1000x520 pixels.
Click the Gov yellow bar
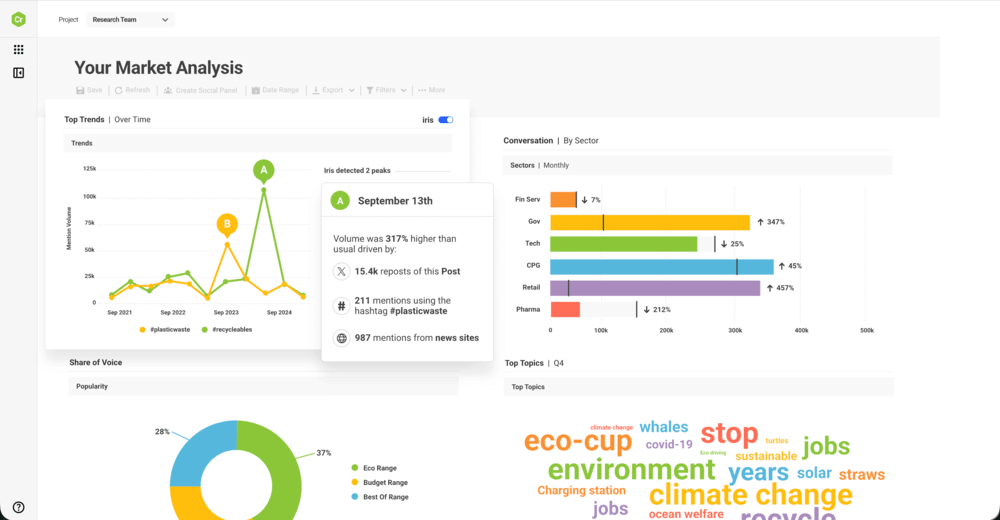point(650,222)
